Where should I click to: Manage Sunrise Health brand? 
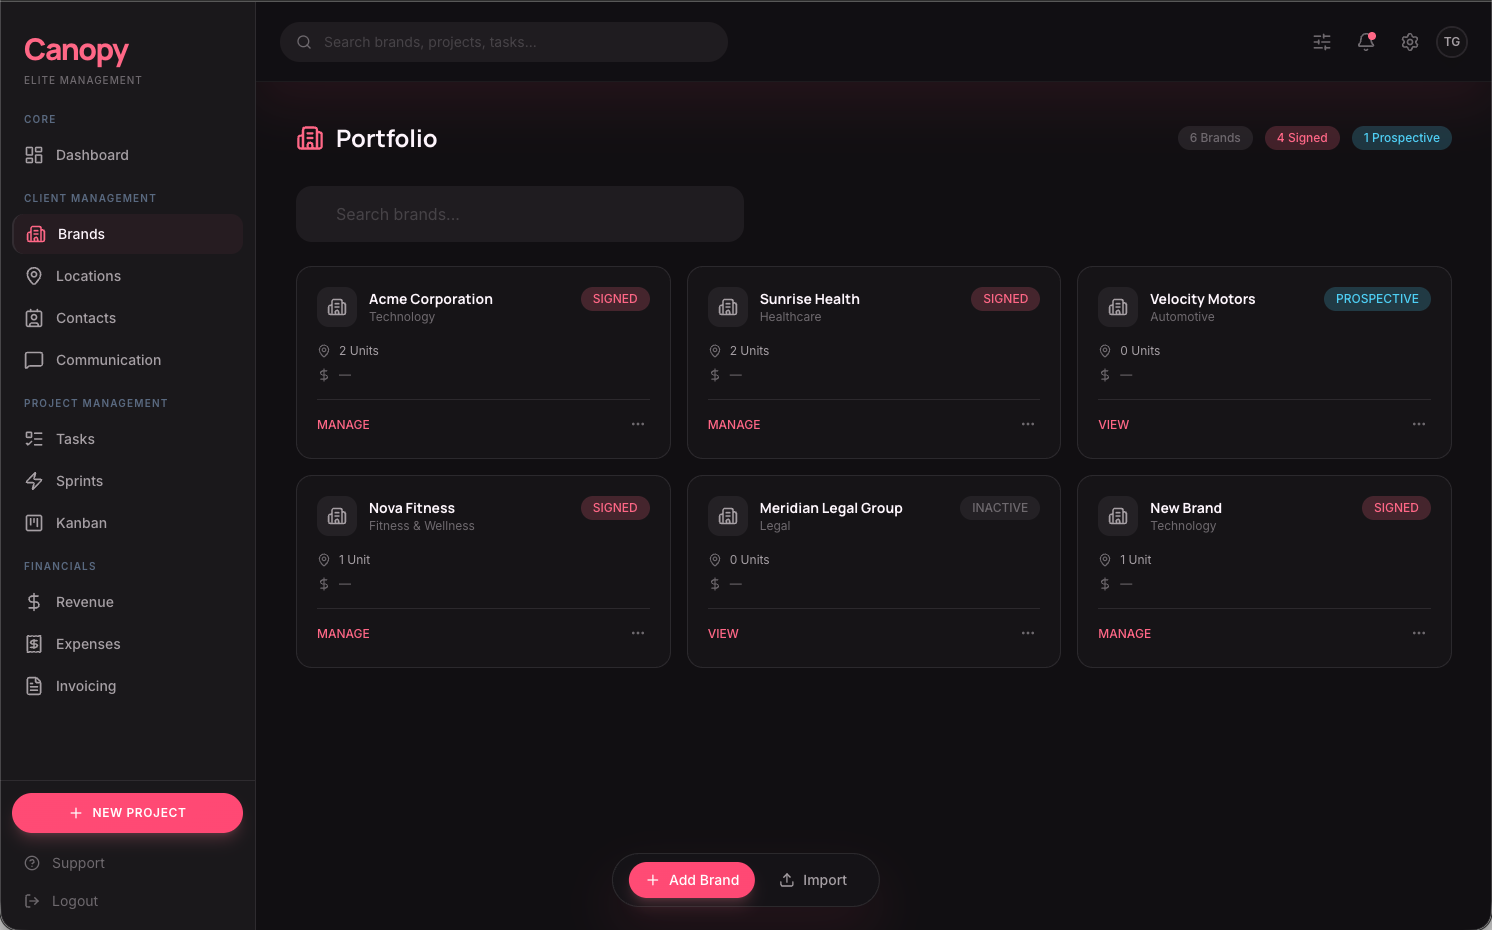(734, 425)
